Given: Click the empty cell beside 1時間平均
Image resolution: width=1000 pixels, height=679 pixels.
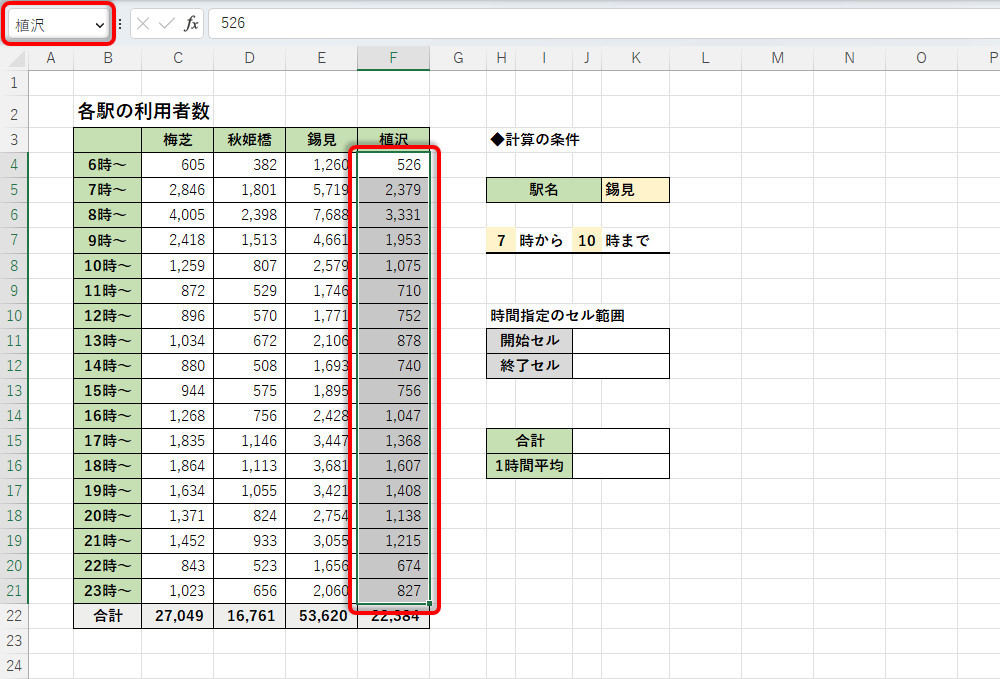Looking at the screenshot, I should [x=620, y=466].
